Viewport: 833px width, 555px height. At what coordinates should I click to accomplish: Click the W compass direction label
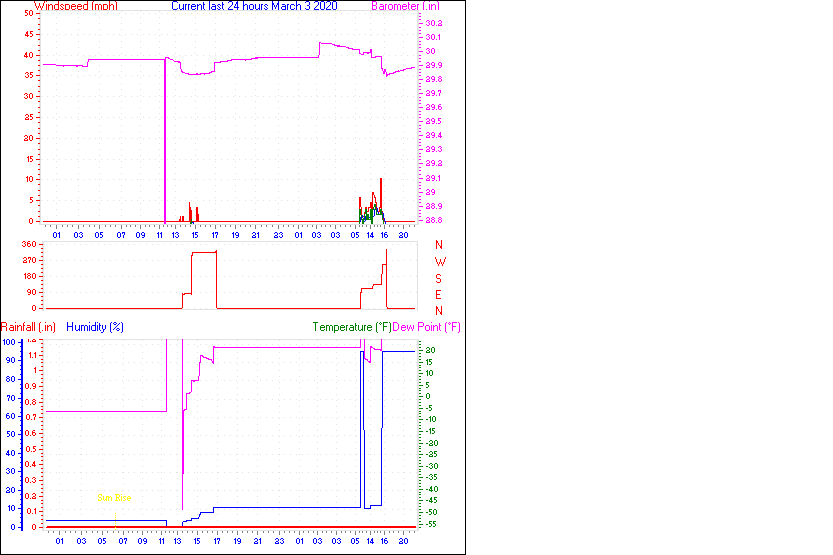(439, 261)
